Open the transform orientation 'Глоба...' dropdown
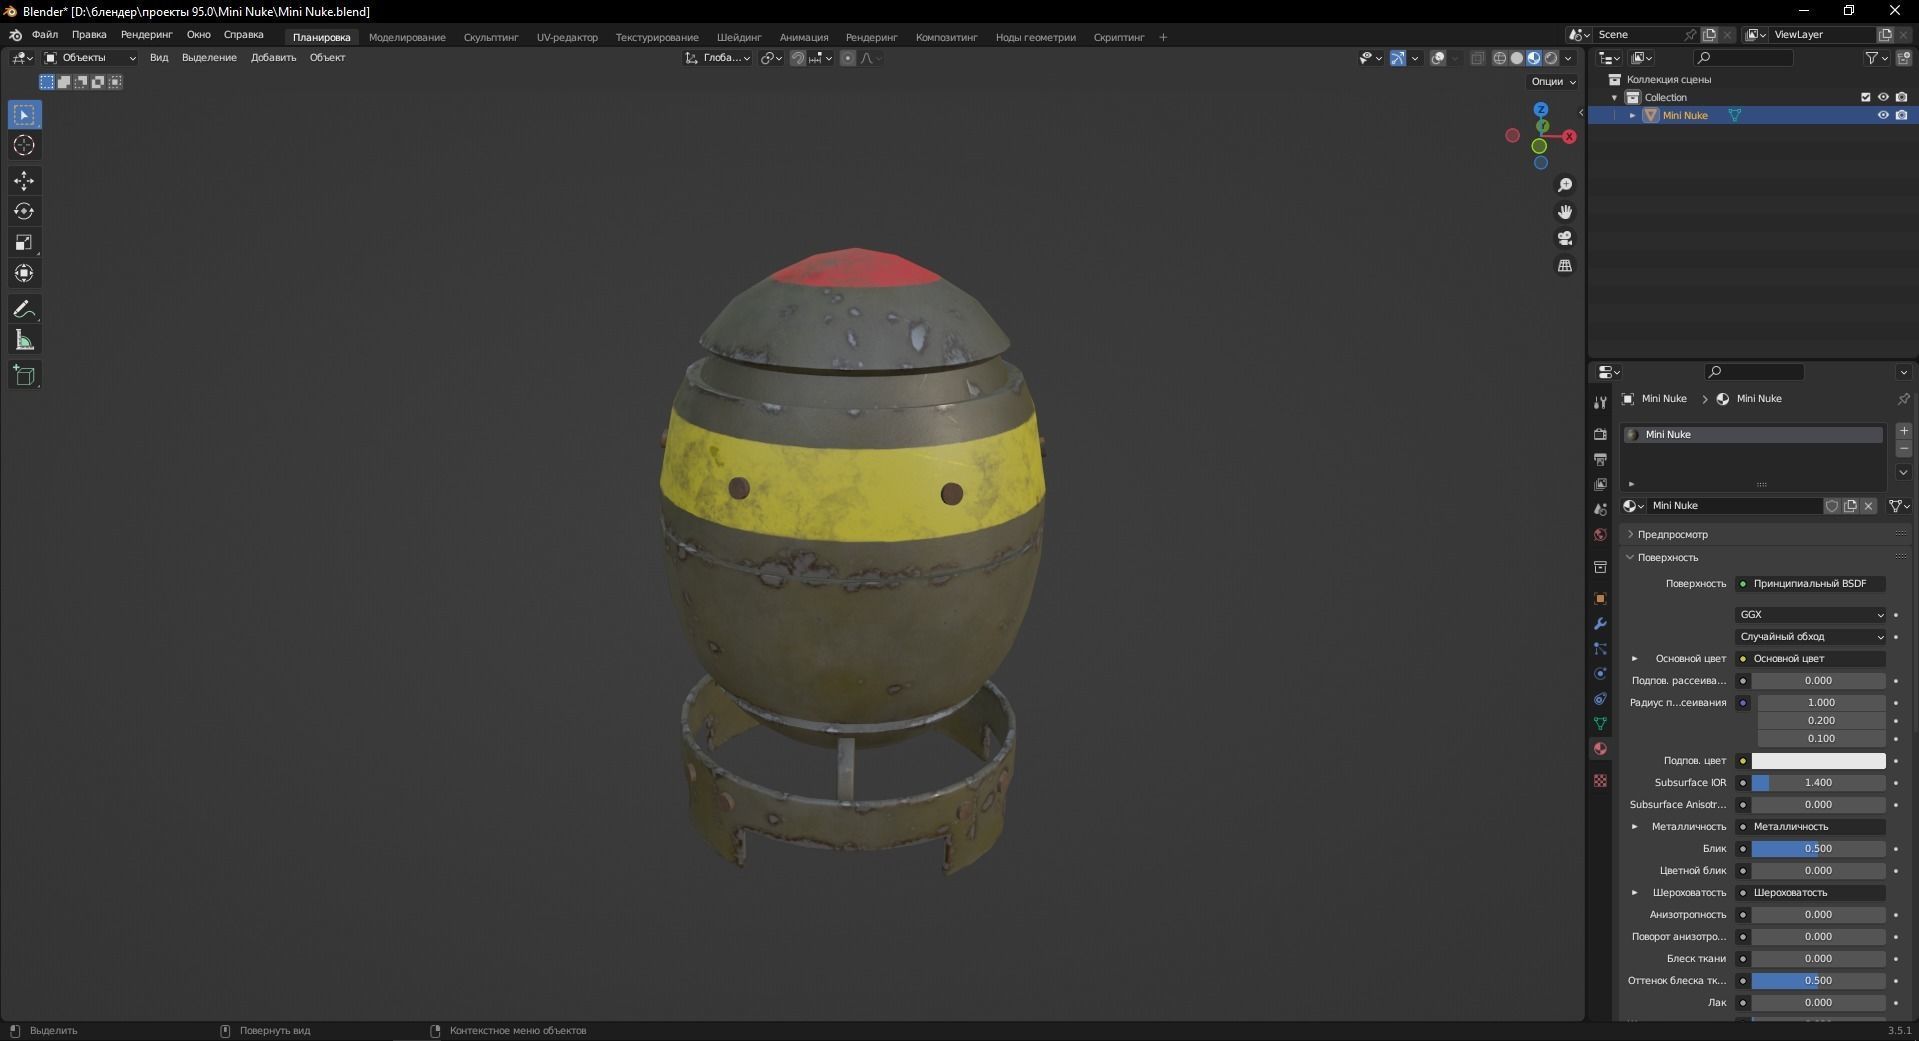1919x1041 pixels. tap(718, 58)
